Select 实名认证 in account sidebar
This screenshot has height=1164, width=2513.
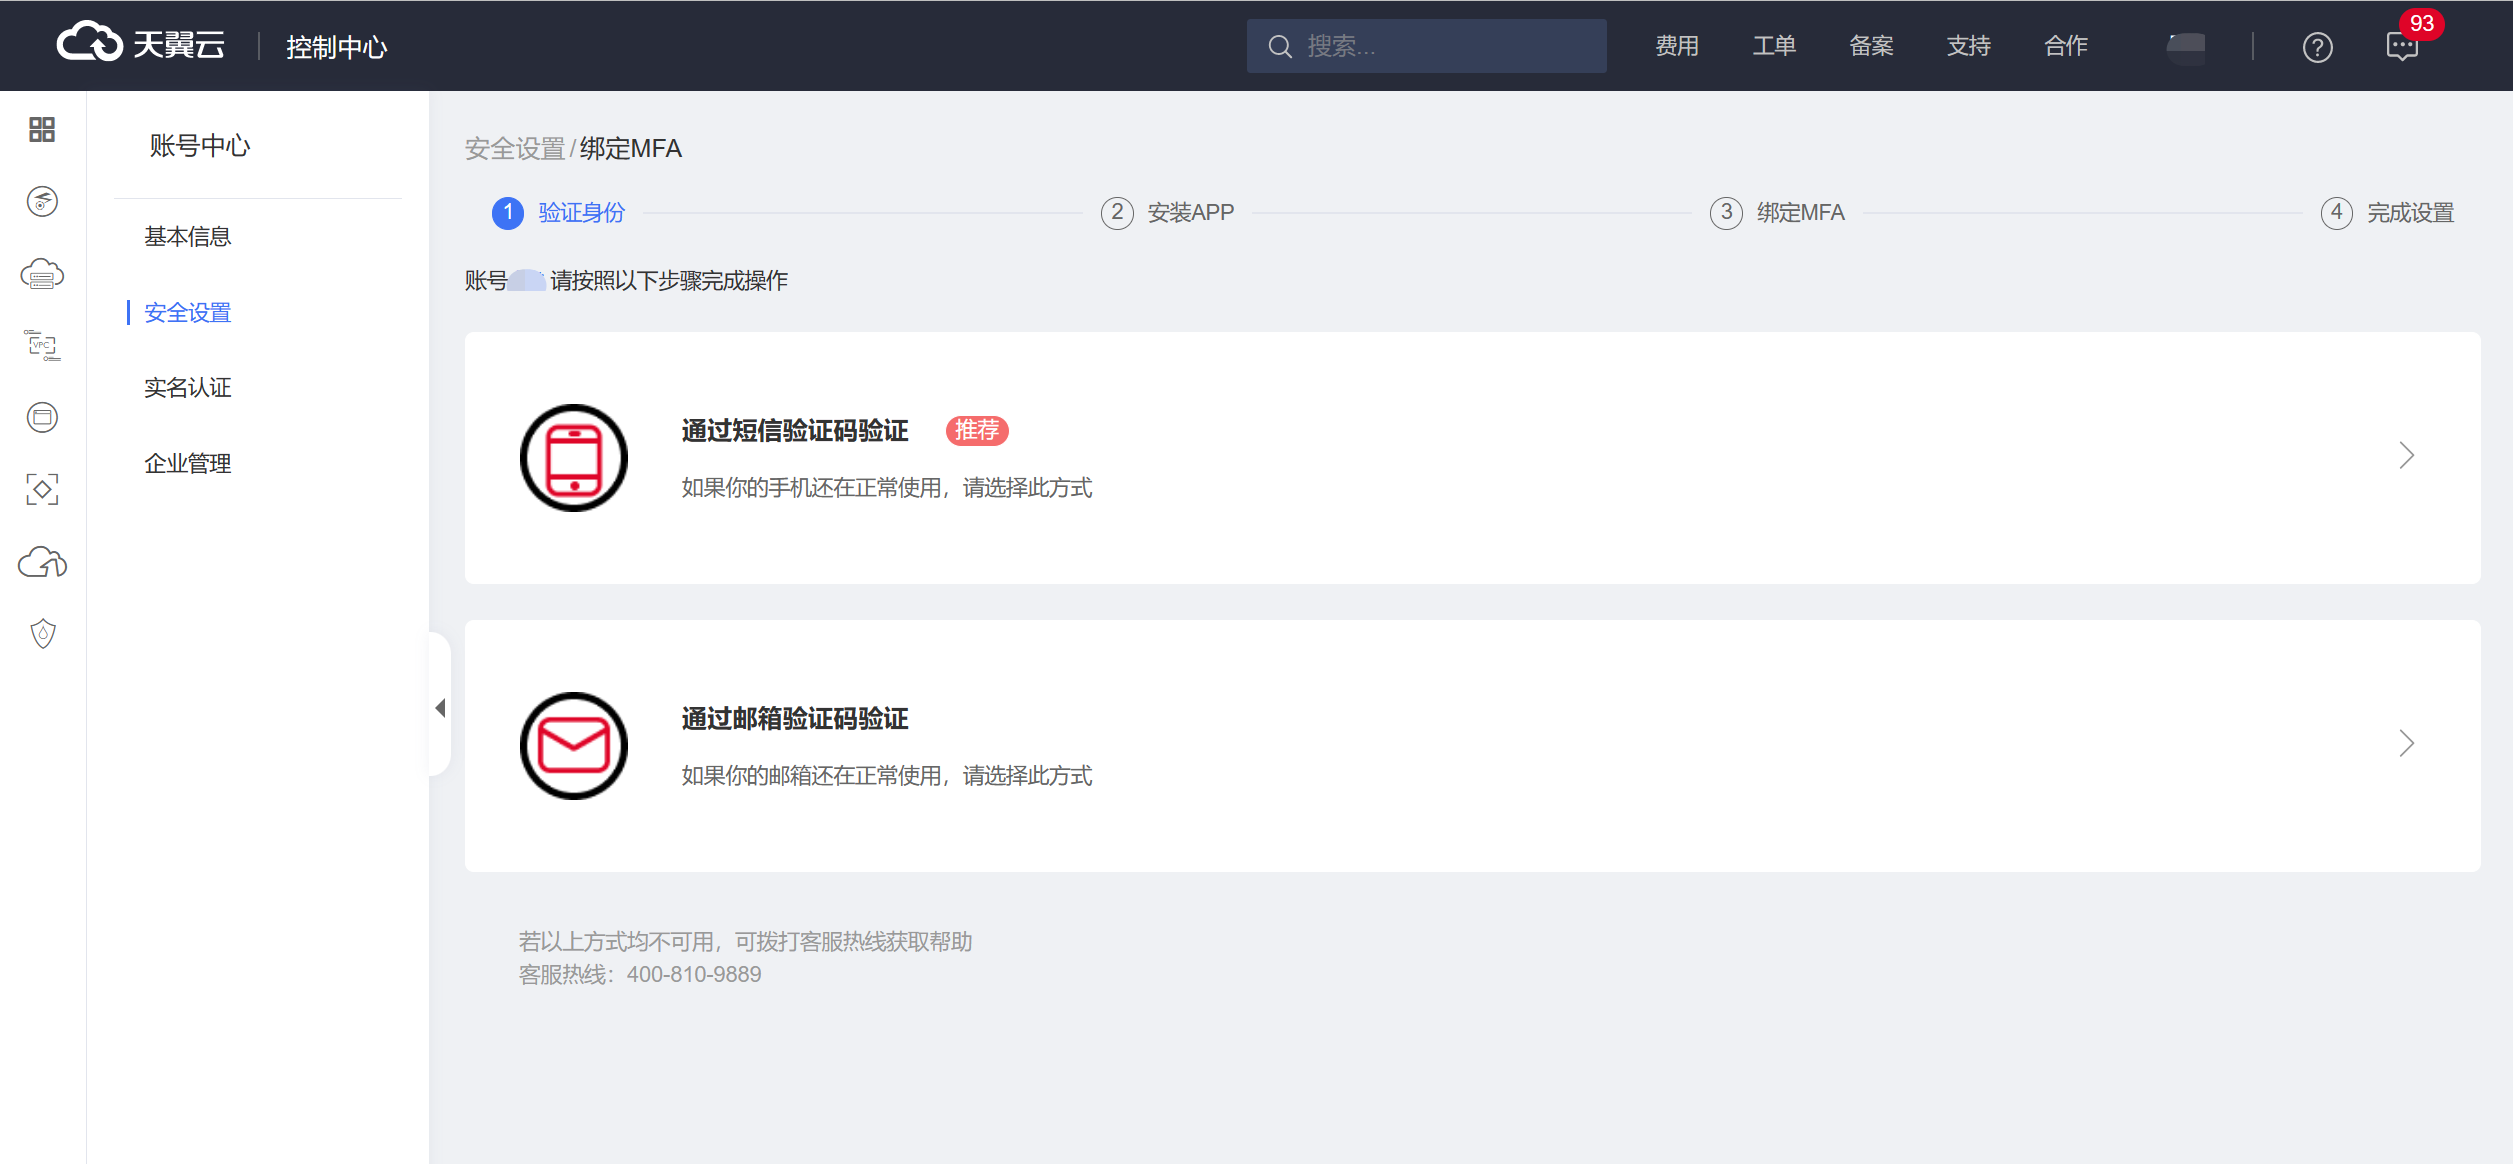188,388
